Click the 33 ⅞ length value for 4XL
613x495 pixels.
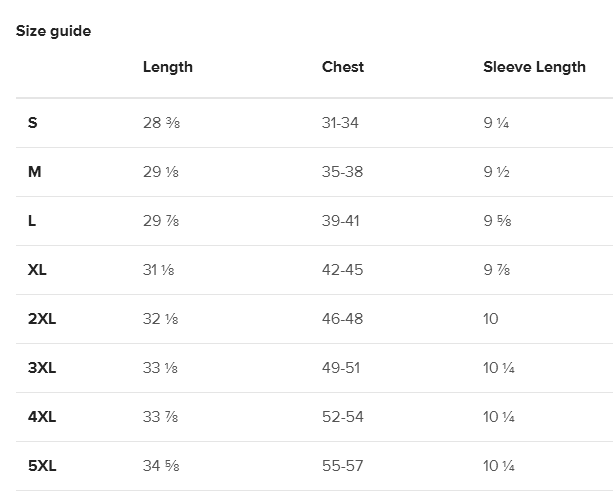[x=161, y=417]
